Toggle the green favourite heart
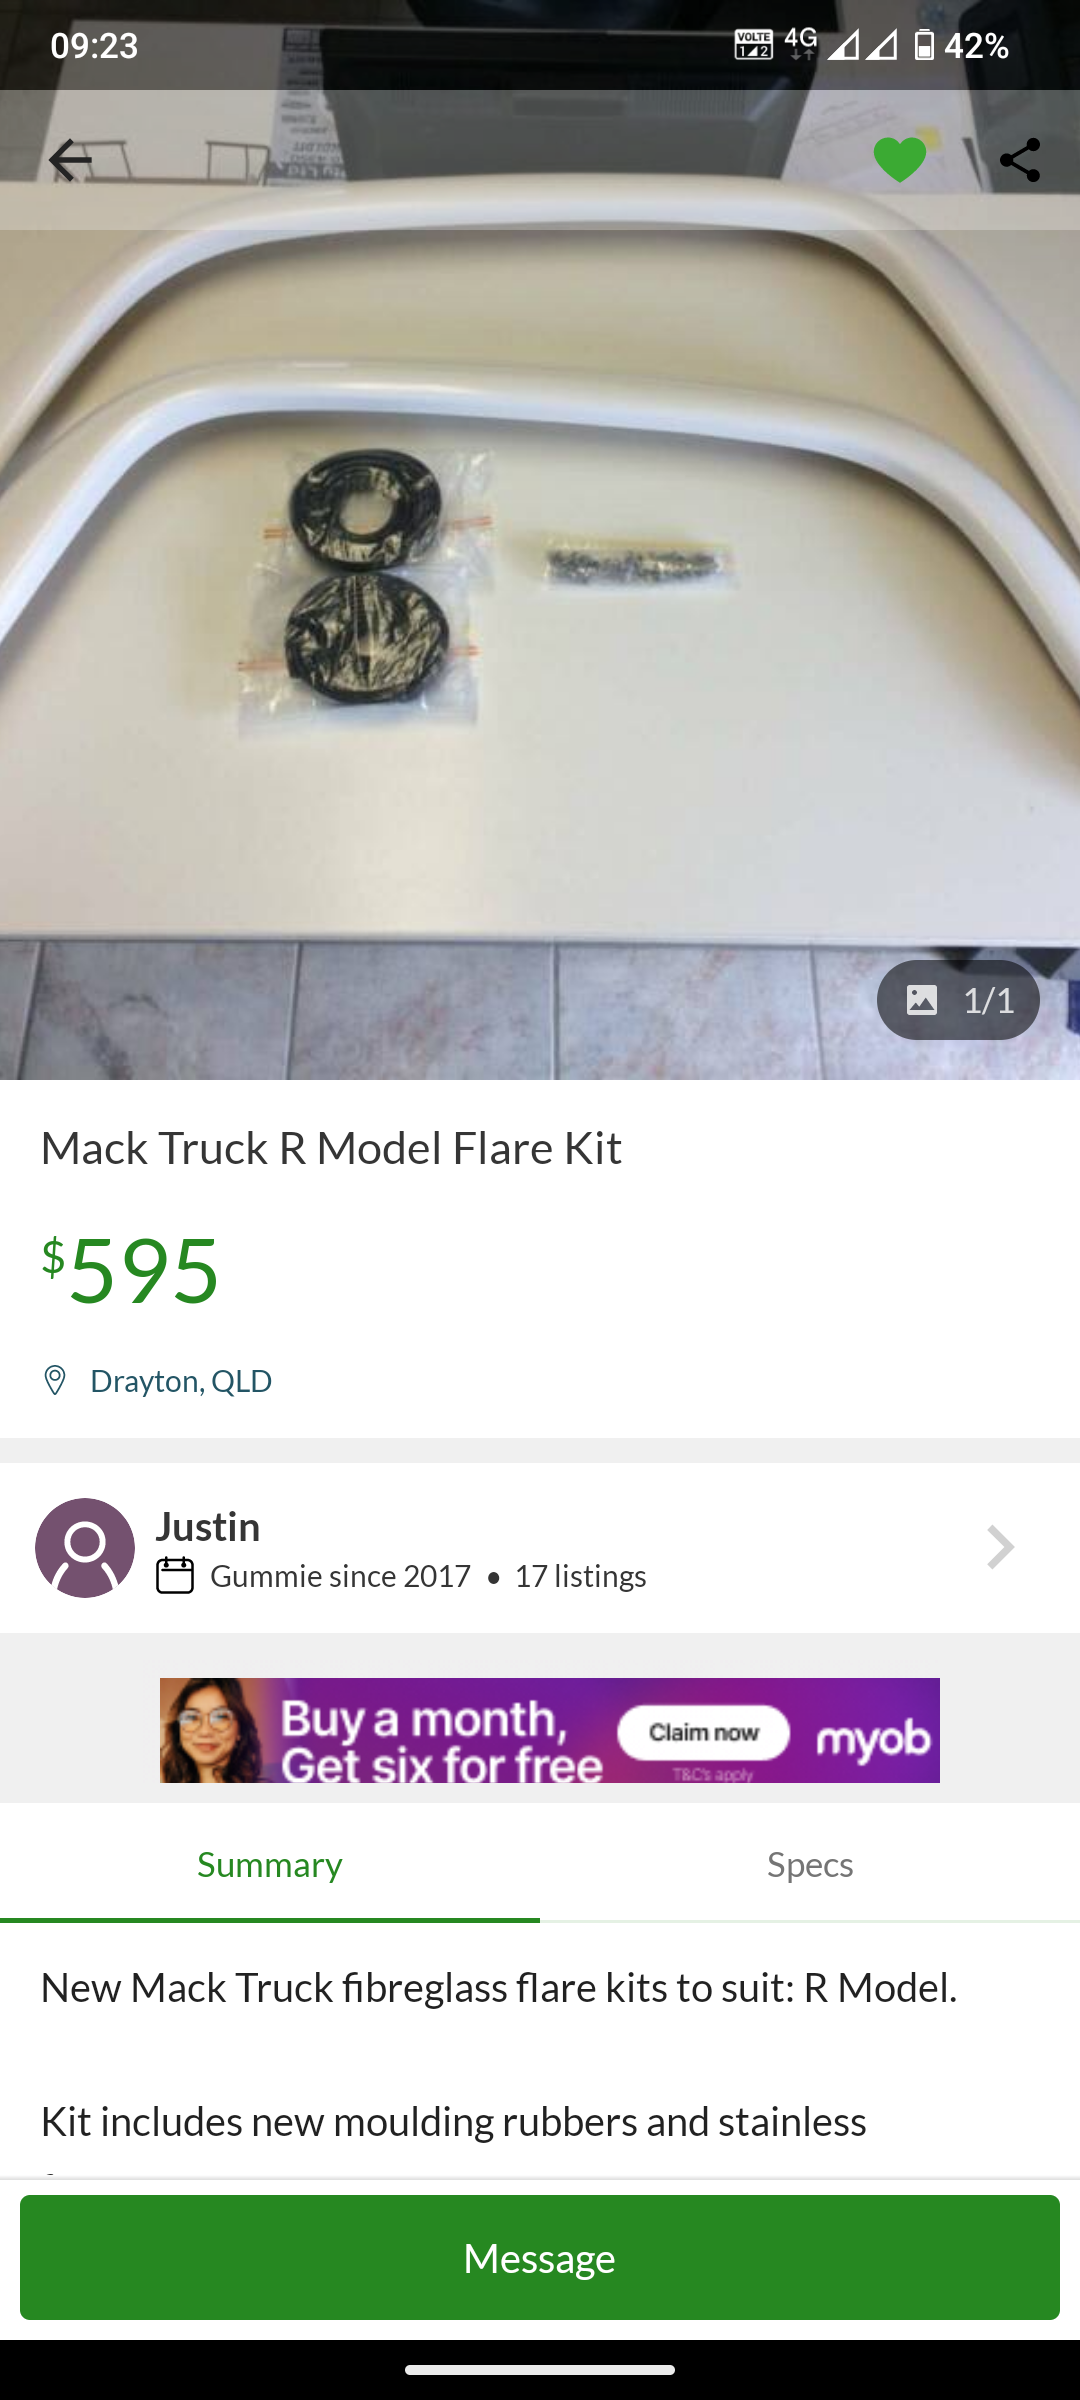This screenshot has height=2400, width=1080. tap(900, 160)
